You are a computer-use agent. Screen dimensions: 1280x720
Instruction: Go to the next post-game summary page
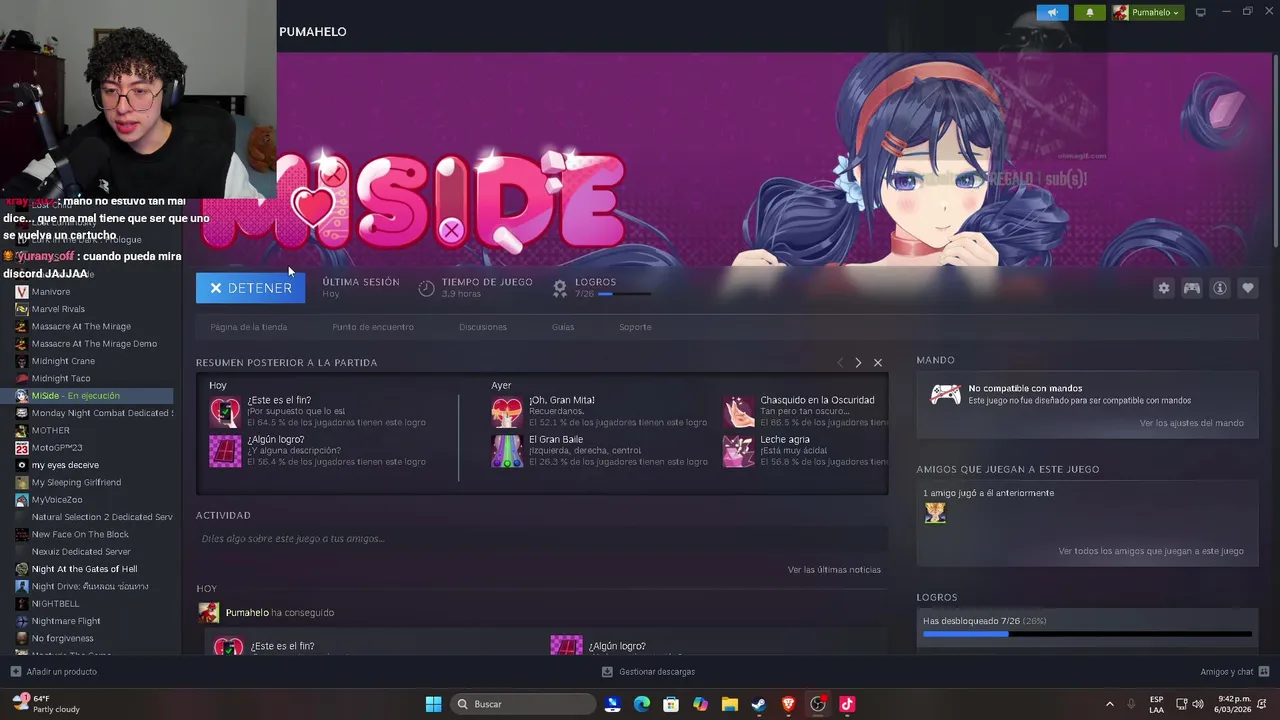[858, 363]
